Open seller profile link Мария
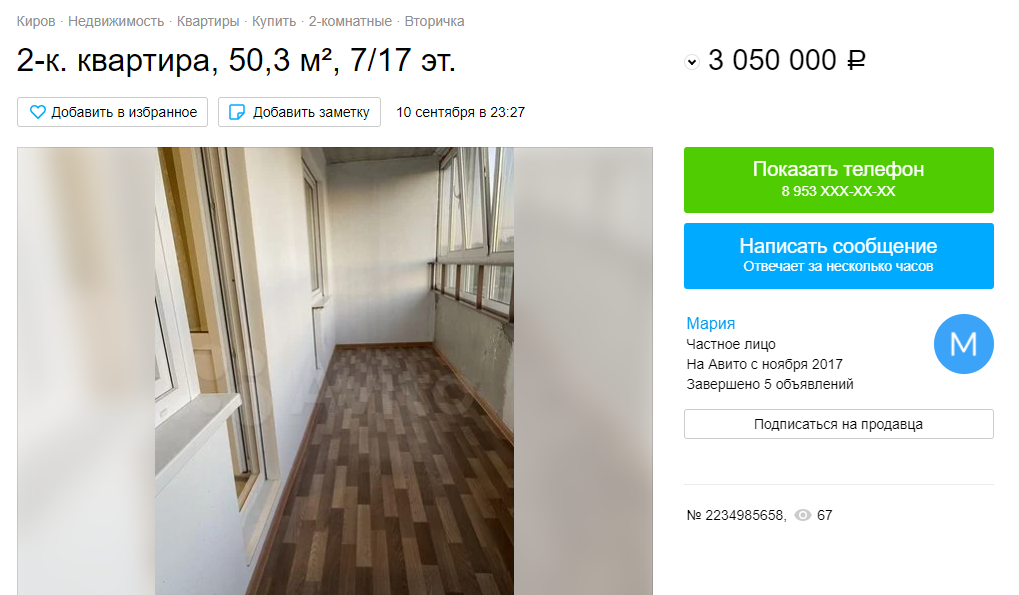This screenshot has height=595, width=1019. [x=710, y=323]
